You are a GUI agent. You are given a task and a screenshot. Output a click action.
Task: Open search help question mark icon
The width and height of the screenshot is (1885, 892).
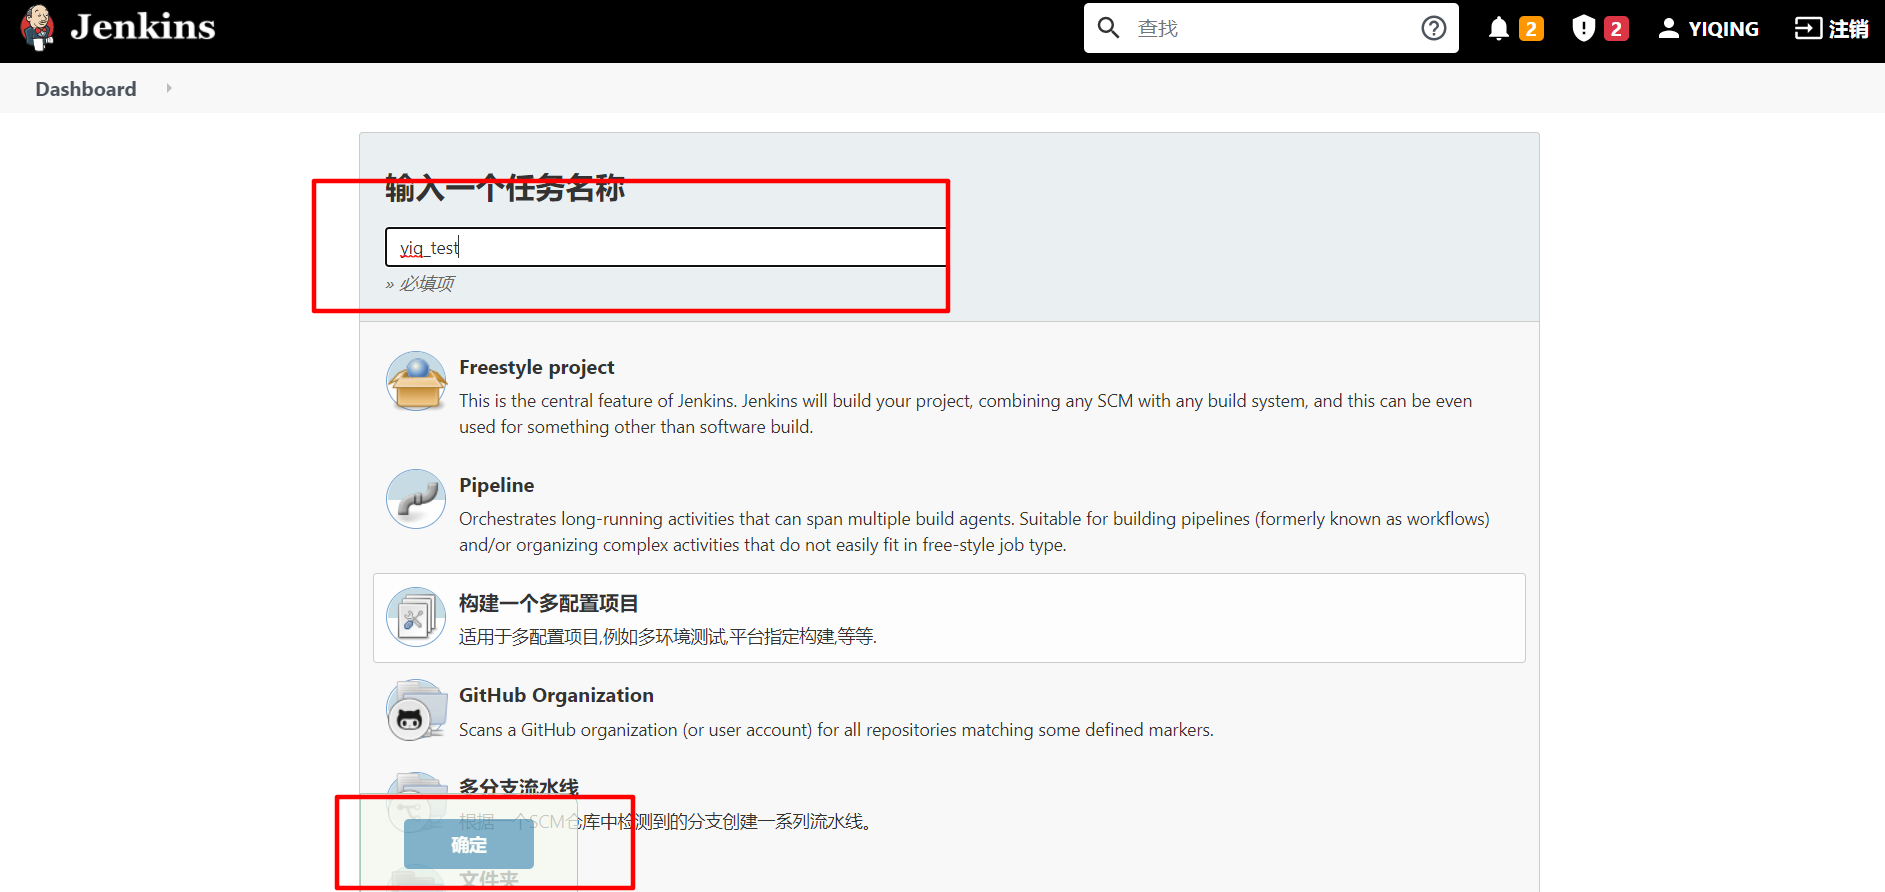tap(1434, 28)
